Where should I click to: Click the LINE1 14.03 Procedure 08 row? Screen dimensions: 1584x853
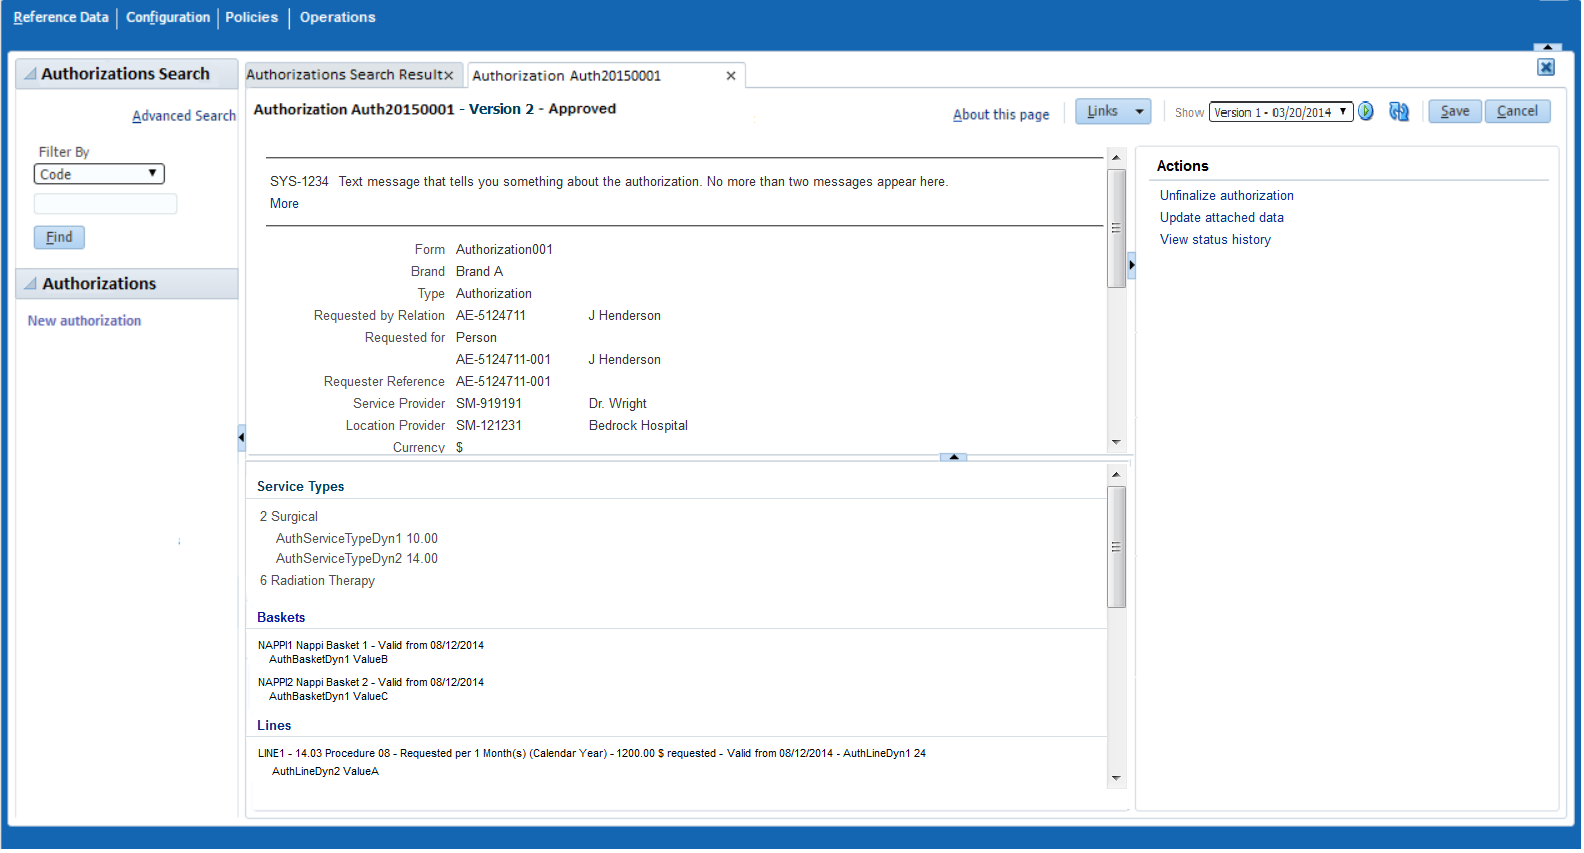(591, 754)
